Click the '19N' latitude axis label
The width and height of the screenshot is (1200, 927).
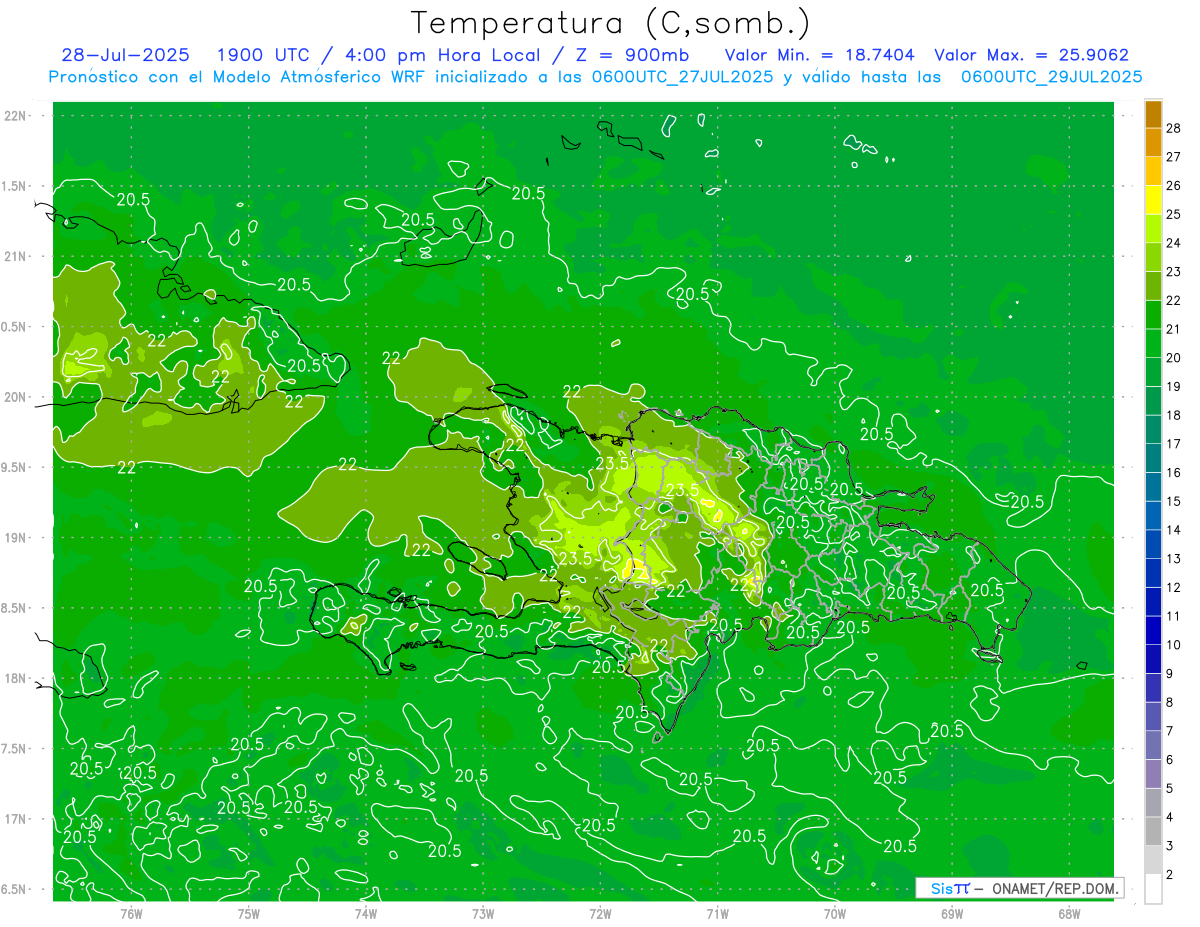[17, 538]
